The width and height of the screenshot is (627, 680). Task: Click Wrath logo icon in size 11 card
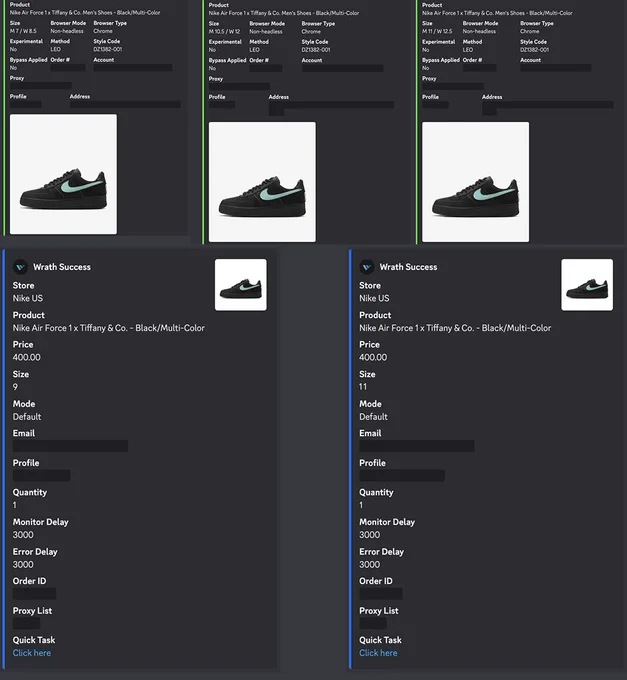tap(366, 267)
